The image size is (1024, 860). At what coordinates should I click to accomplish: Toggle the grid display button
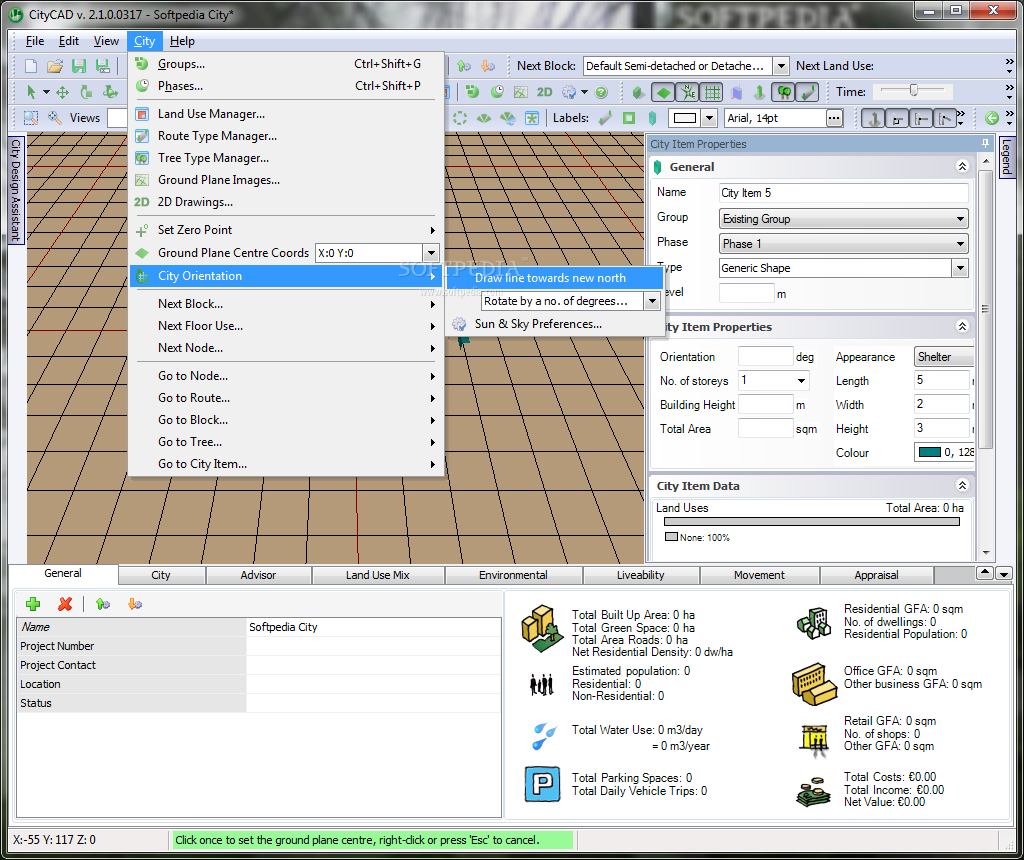[x=712, y=92]
